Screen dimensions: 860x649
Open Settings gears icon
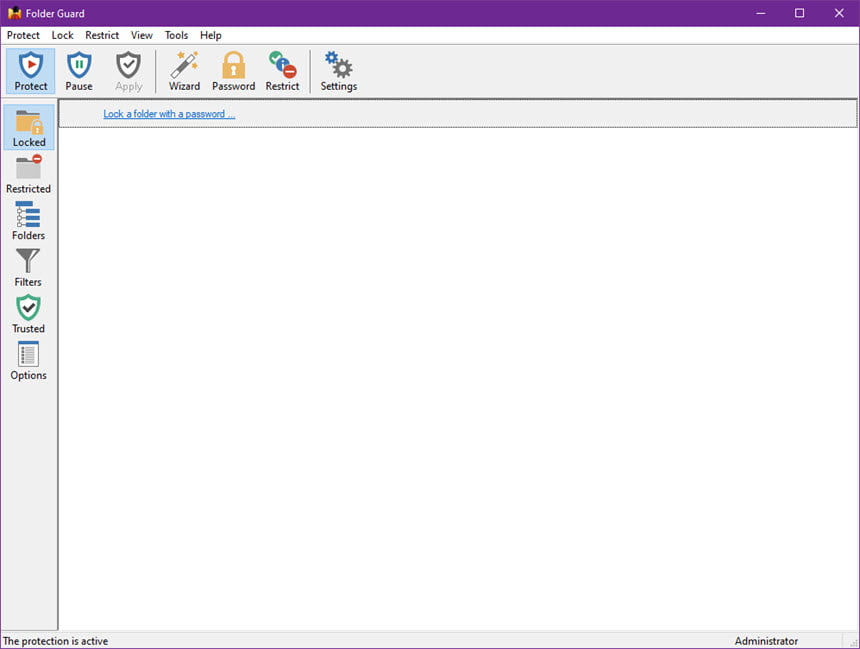point(339,71)
